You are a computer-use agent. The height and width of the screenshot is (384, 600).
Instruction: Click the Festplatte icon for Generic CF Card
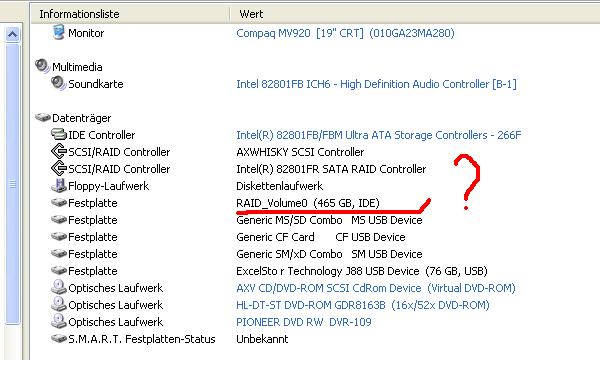point(59,236)
